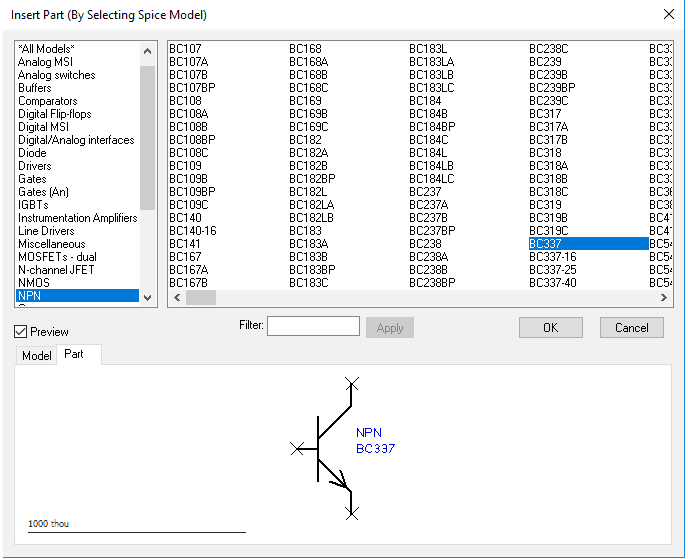Viewport: 688px width, 559px height.
Task: Click the OK button
Action: click(550, 327)
